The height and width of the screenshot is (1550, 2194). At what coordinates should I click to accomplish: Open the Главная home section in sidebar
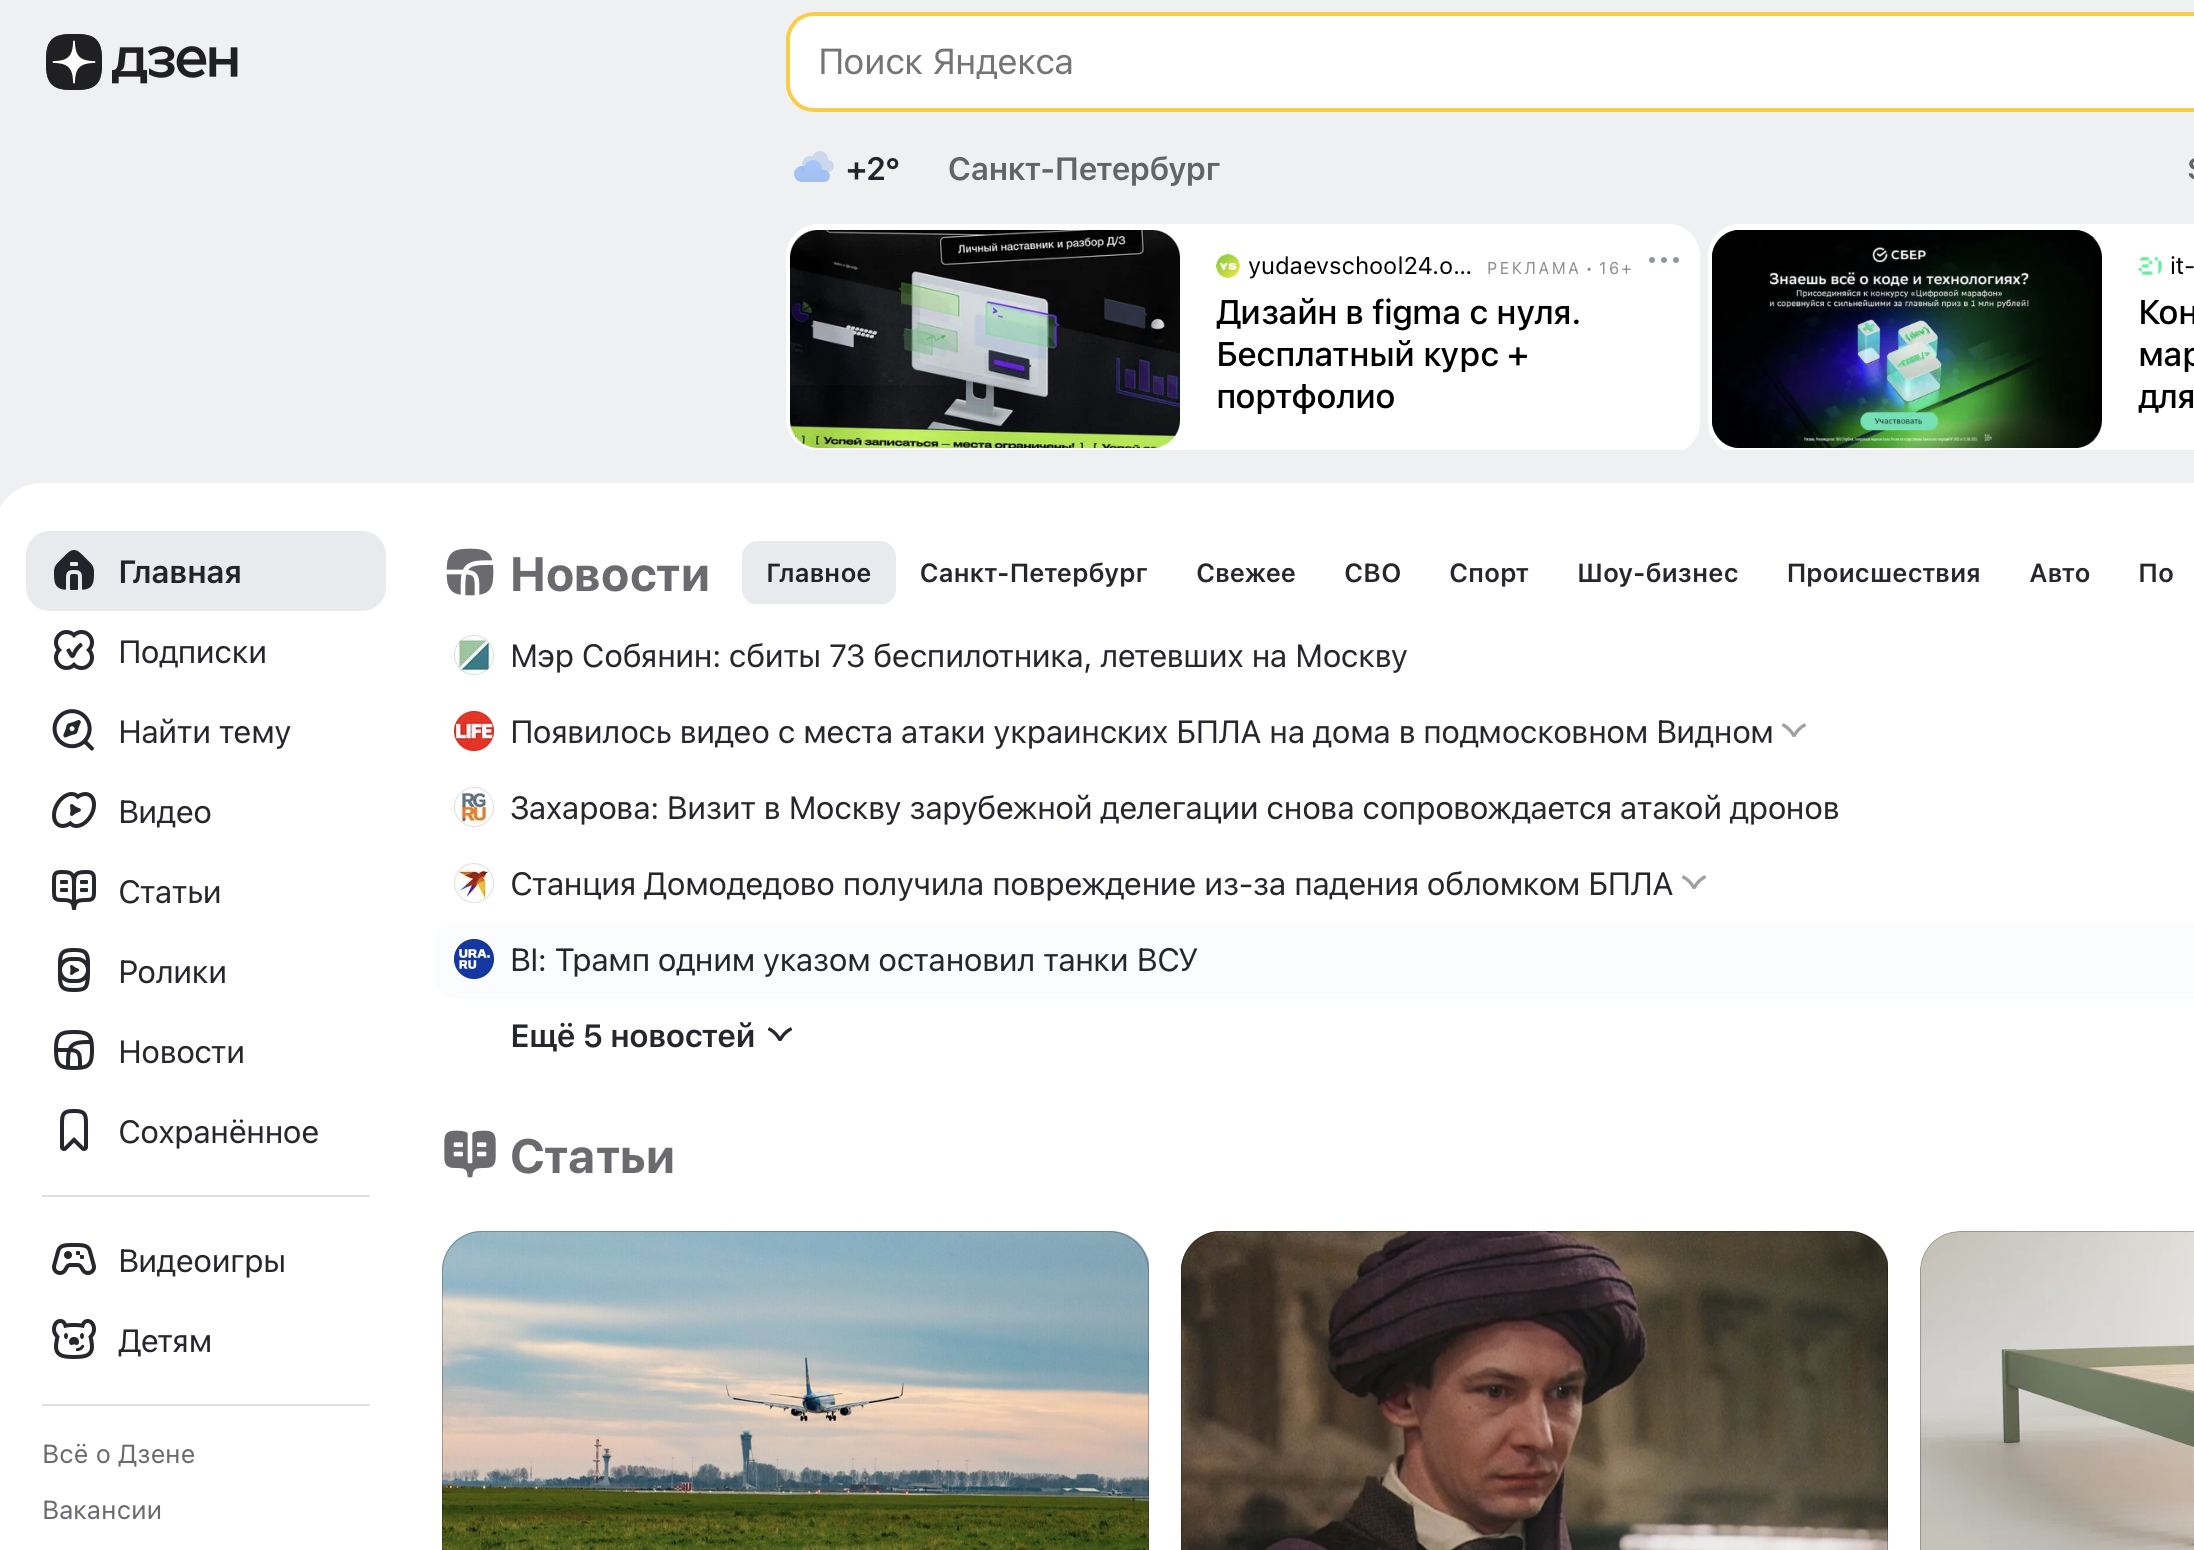coord(75,571)
